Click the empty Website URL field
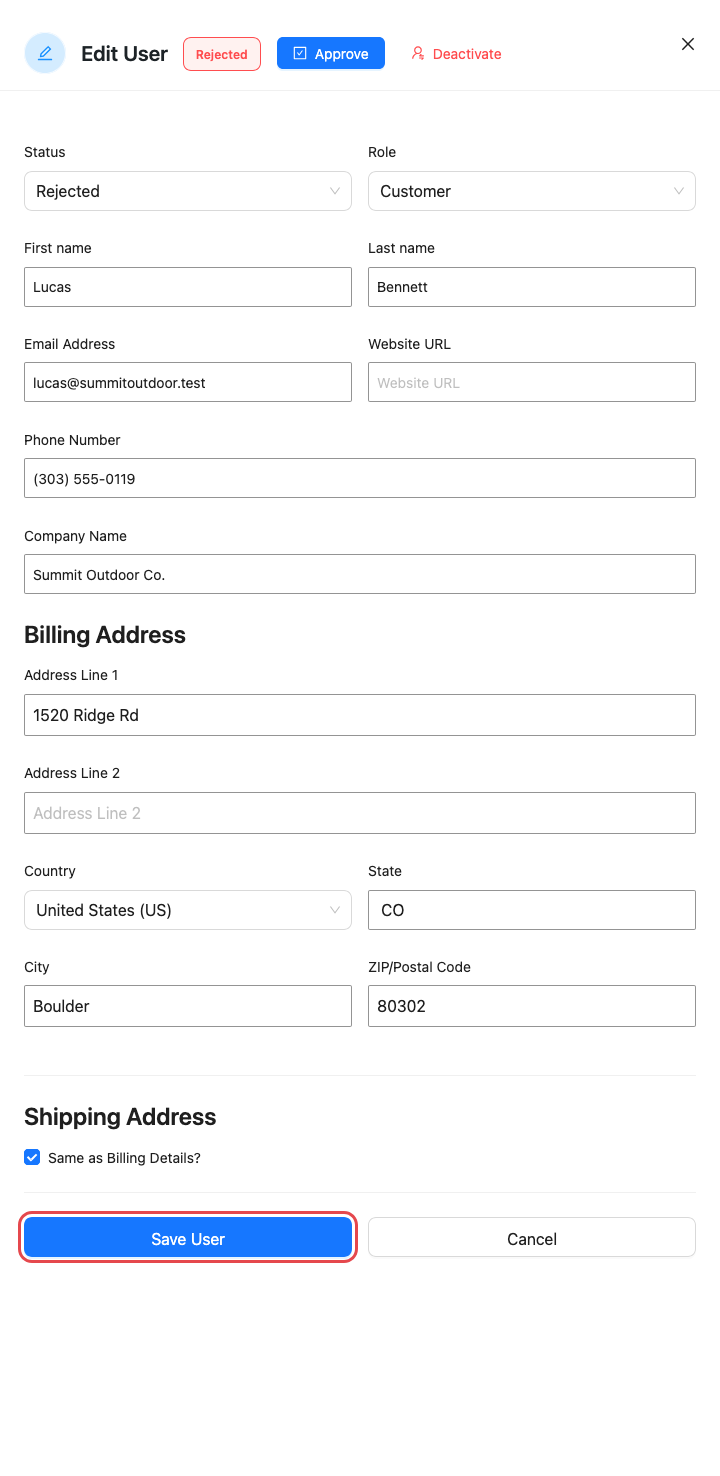 click(x=532, y=383)
